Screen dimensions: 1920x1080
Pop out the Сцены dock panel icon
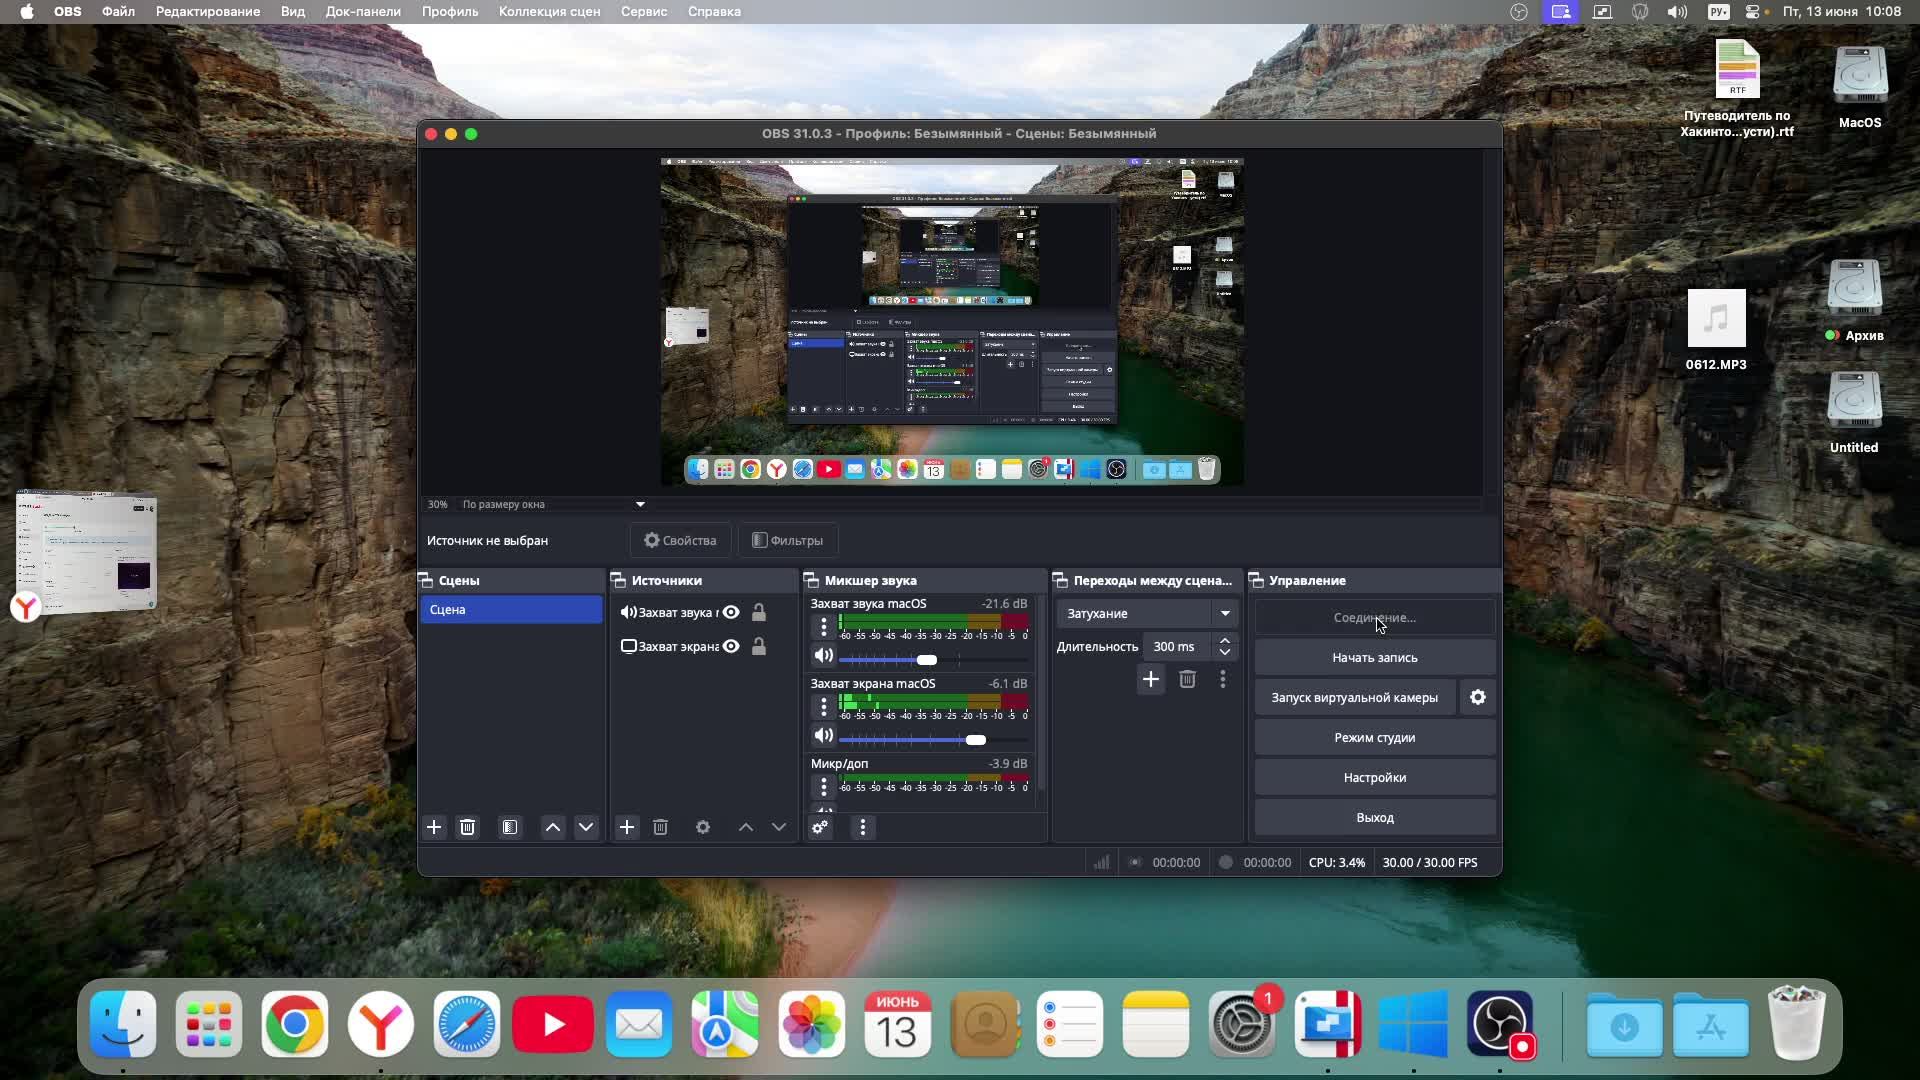[x=425, y=580]
